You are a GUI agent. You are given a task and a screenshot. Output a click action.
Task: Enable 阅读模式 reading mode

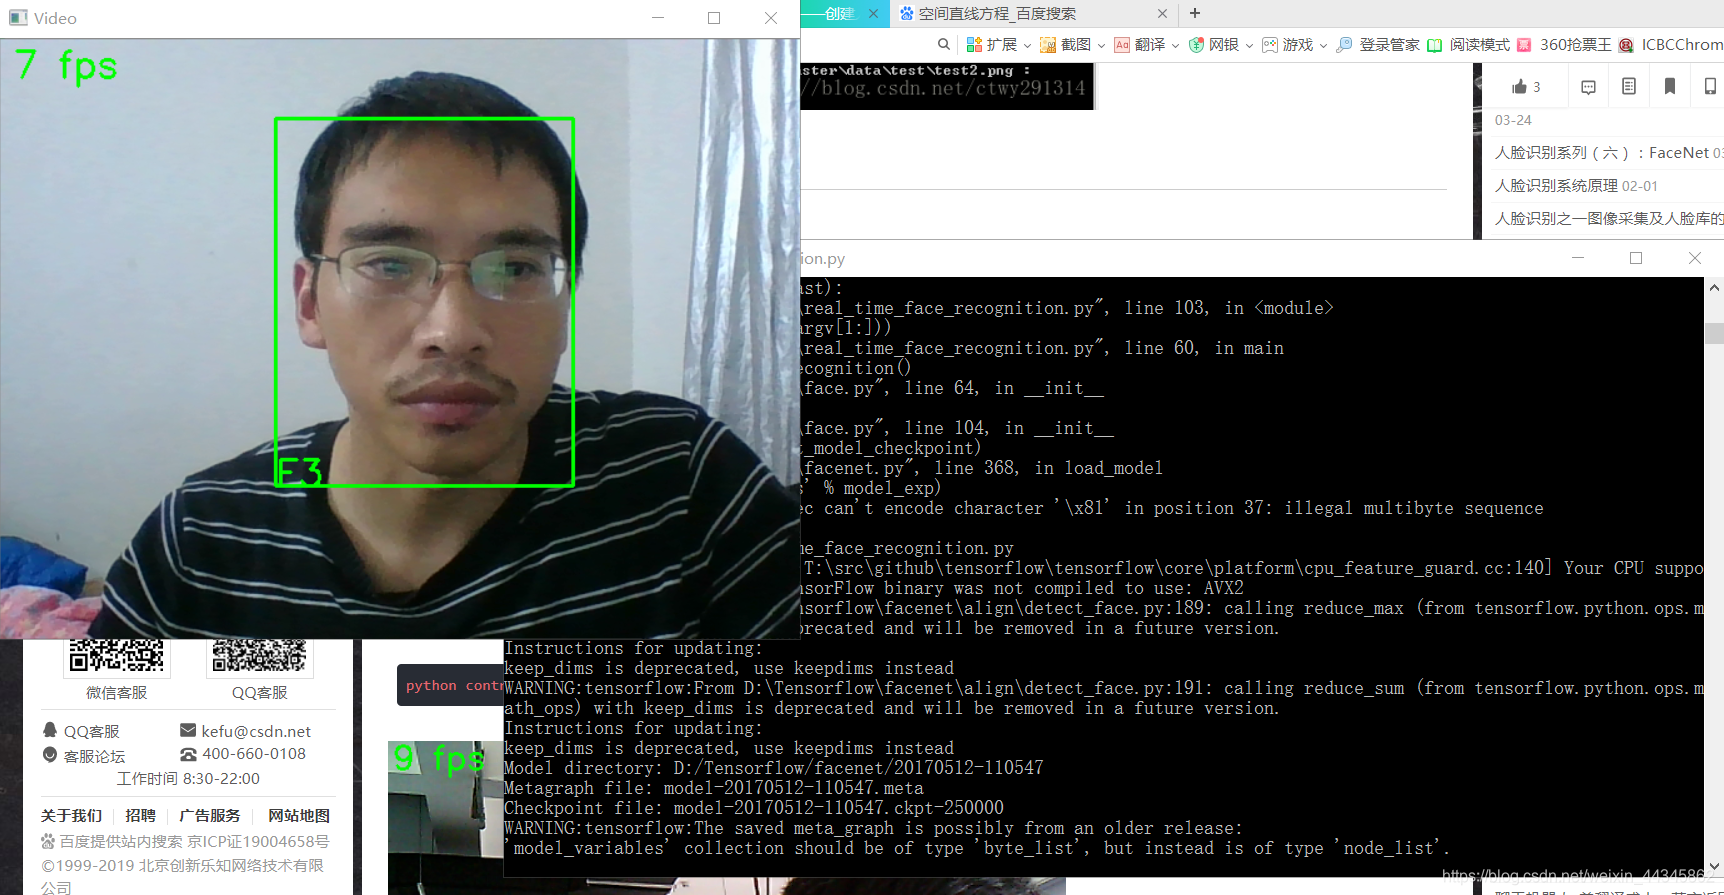coord(1468,44)
